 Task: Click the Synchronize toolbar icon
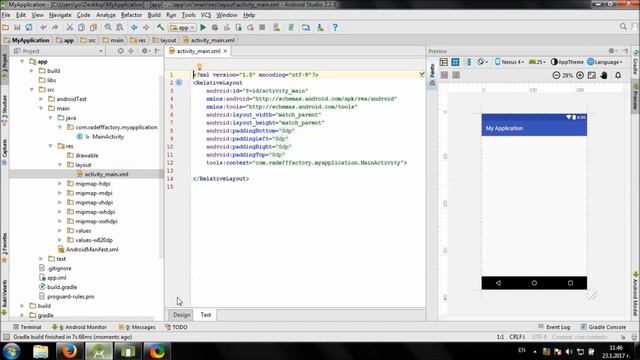29,27
